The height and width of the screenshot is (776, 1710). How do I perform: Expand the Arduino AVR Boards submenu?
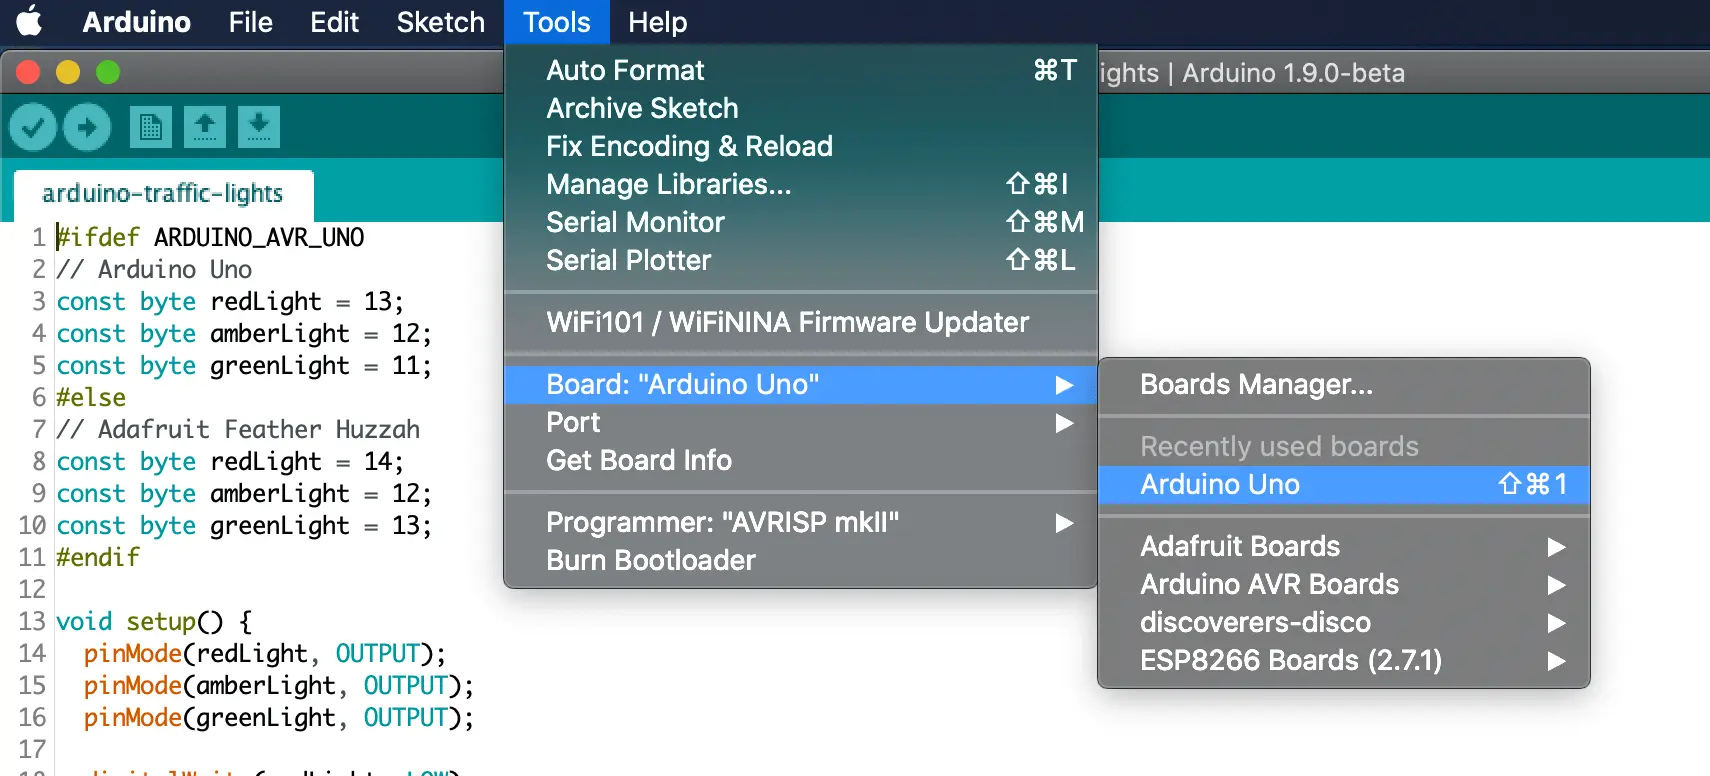tap(1269, 584)
